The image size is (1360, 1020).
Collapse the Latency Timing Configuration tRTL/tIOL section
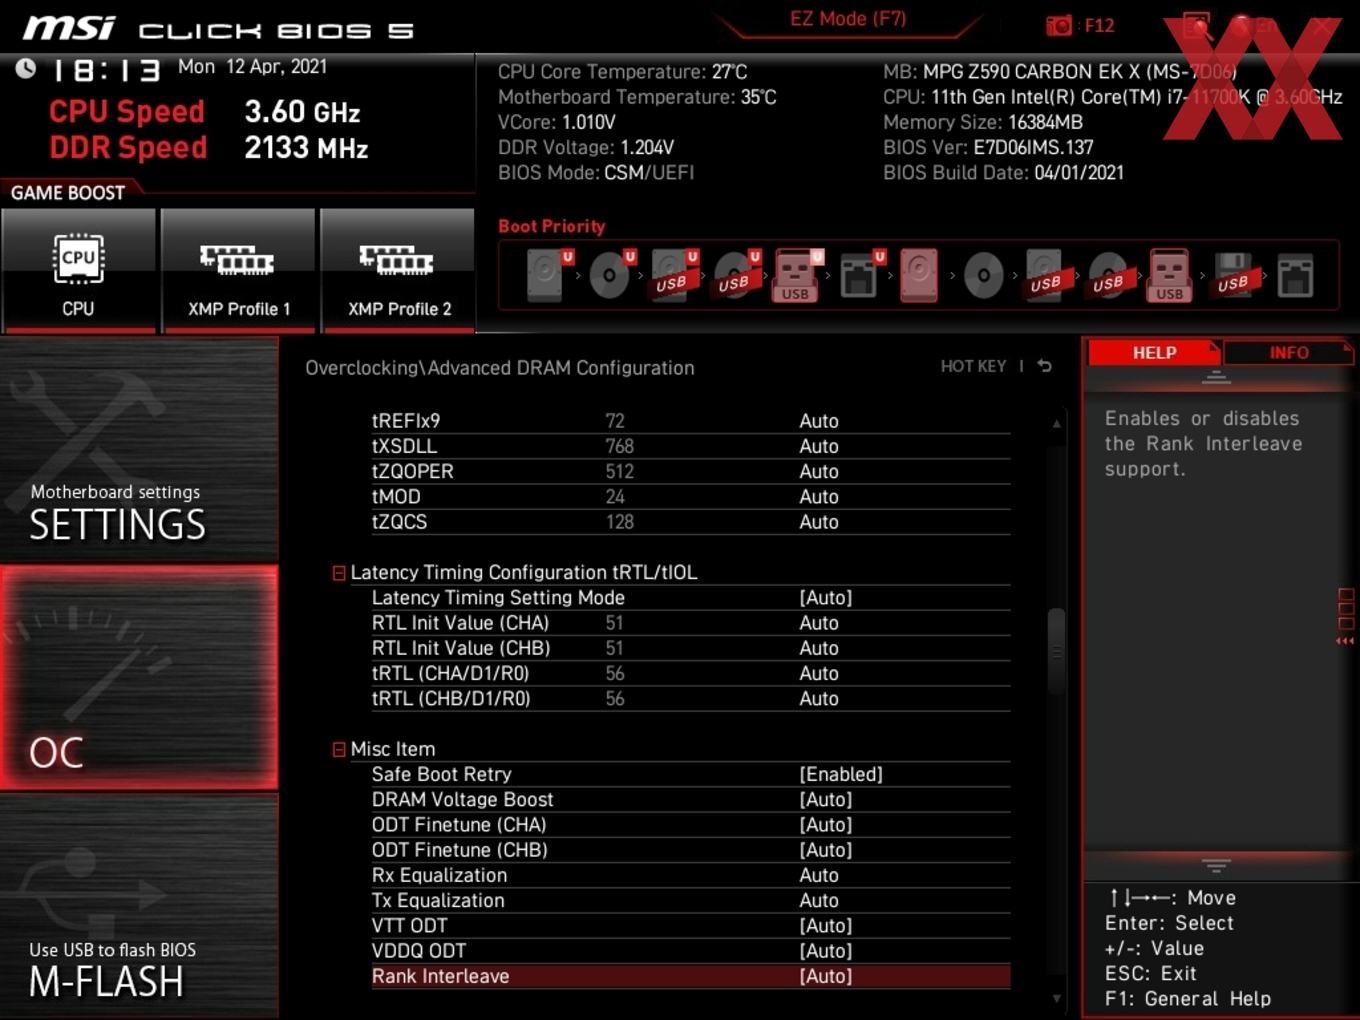coord(339,573)
